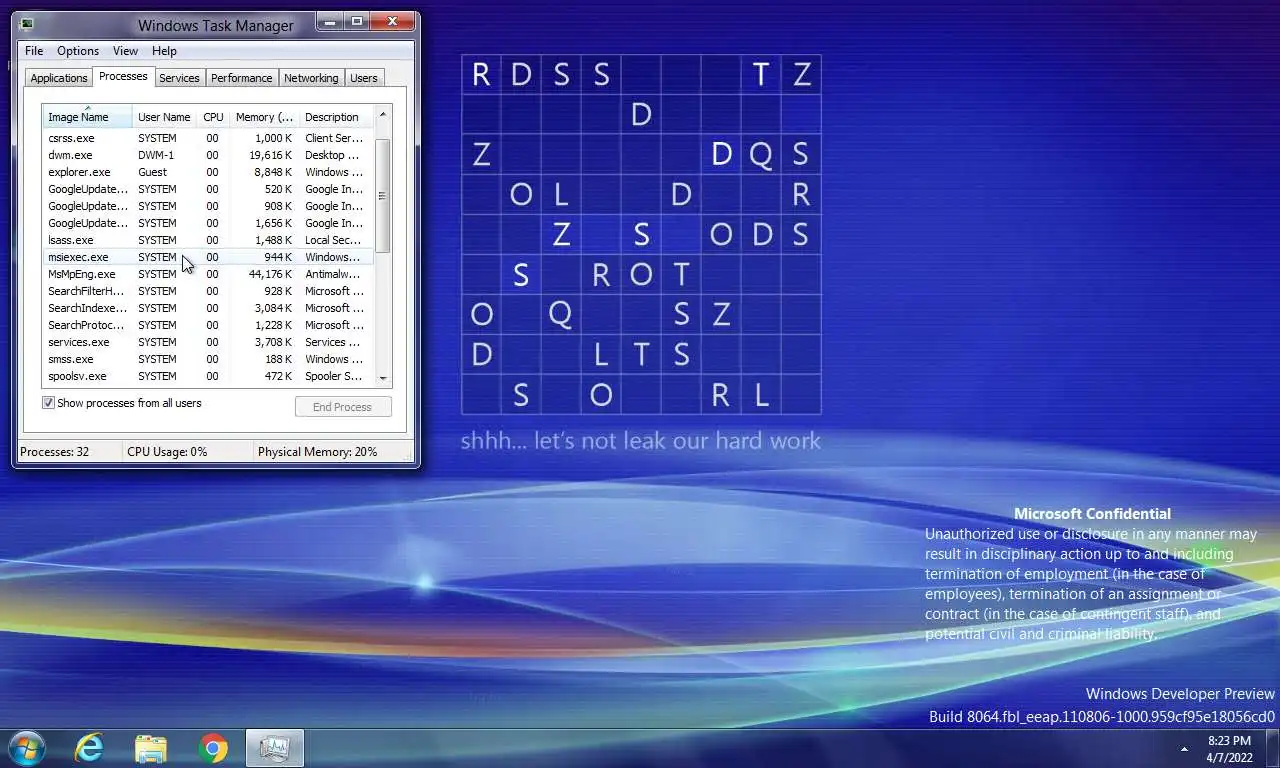This screenshot has height=768, width=1280.
Task: Open Windows Explorer folder icon
Action: click(151, 748)
